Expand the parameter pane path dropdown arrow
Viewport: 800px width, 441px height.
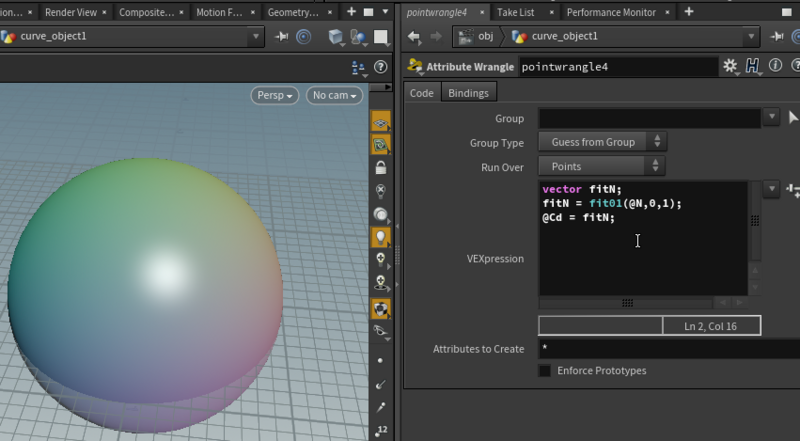click(751, 36)
